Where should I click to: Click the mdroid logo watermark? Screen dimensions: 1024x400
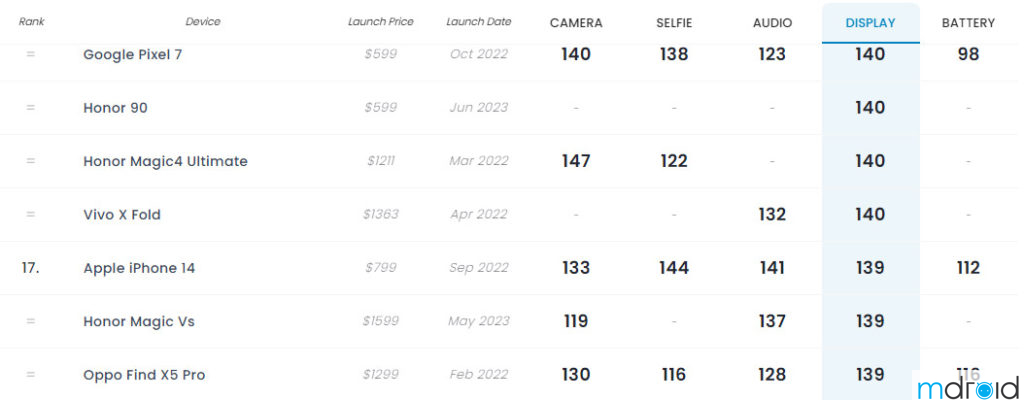click(x=966, y=387)
